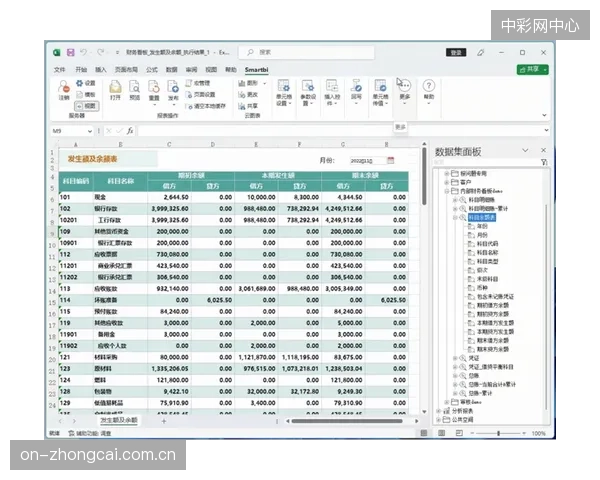Click the 重置 reset icon
Viewport: 600px width, 480px height.
[154, 91]
